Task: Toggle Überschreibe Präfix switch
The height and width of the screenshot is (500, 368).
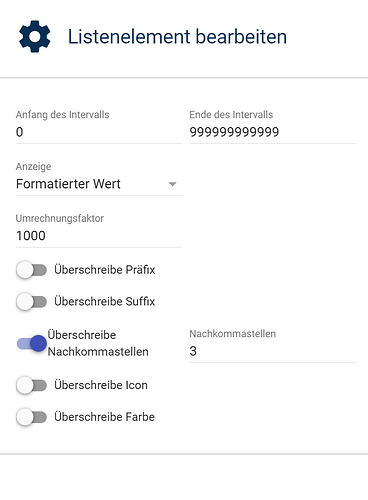Action: click(31, 270)
